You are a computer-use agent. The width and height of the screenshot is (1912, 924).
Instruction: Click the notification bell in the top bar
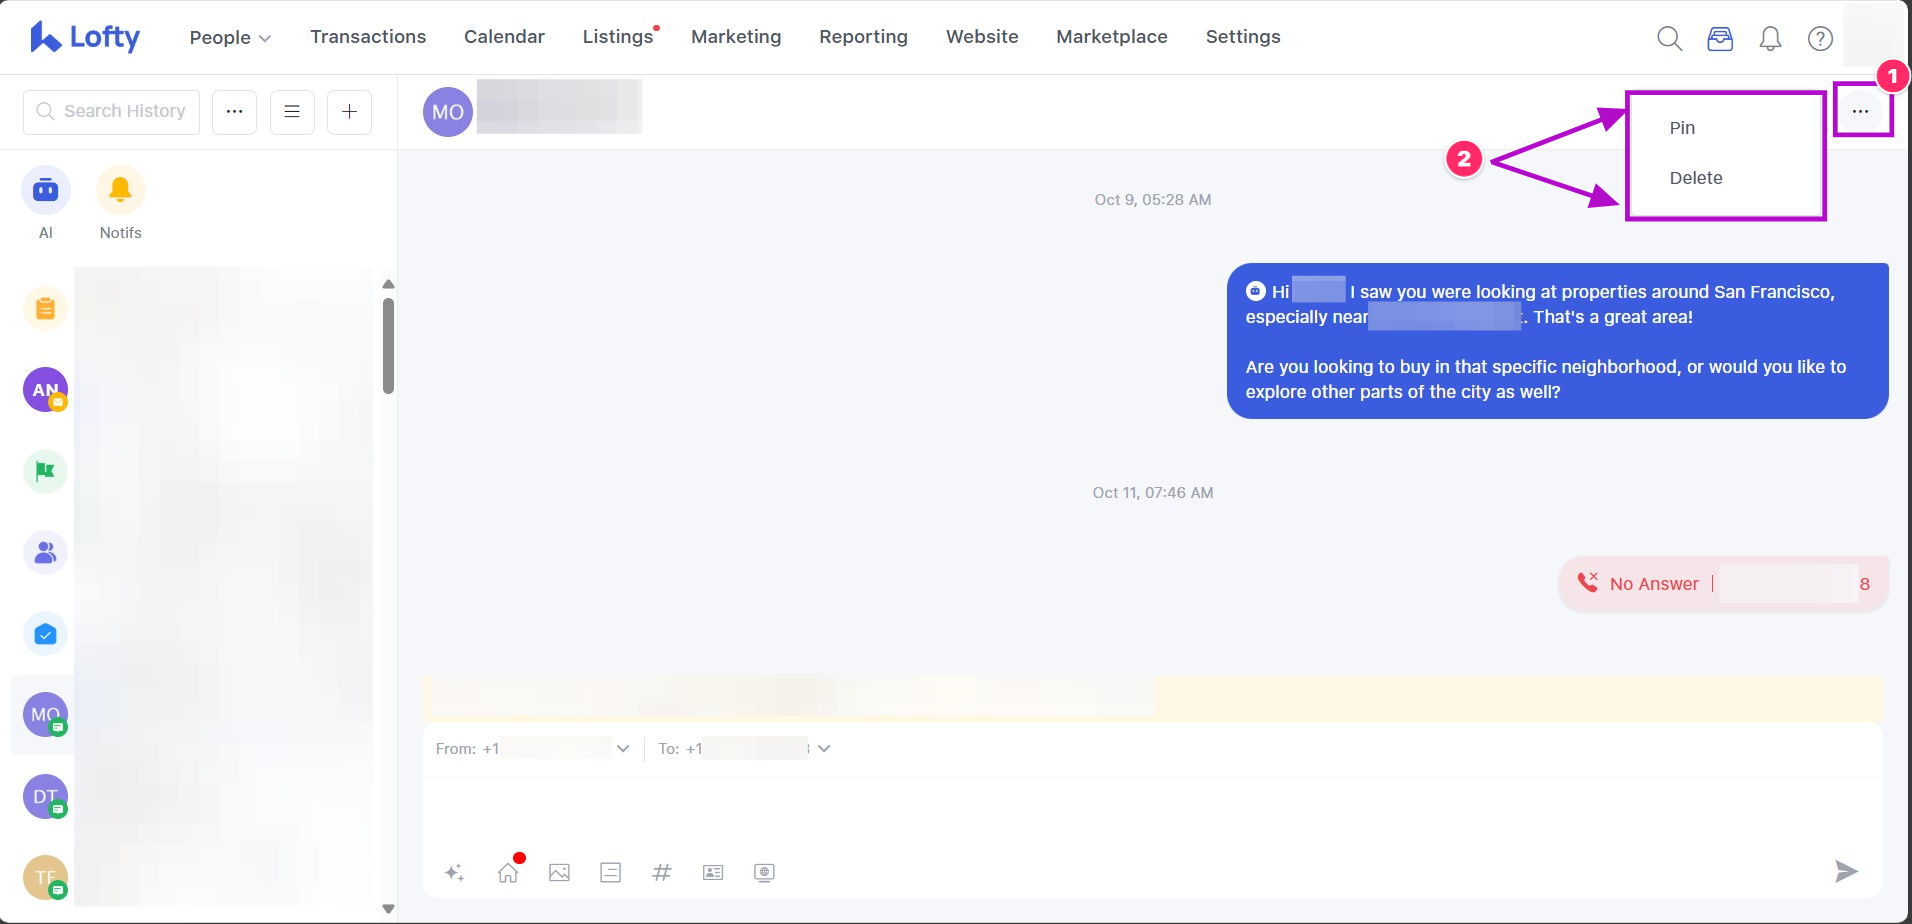(x=1770, y=39)
